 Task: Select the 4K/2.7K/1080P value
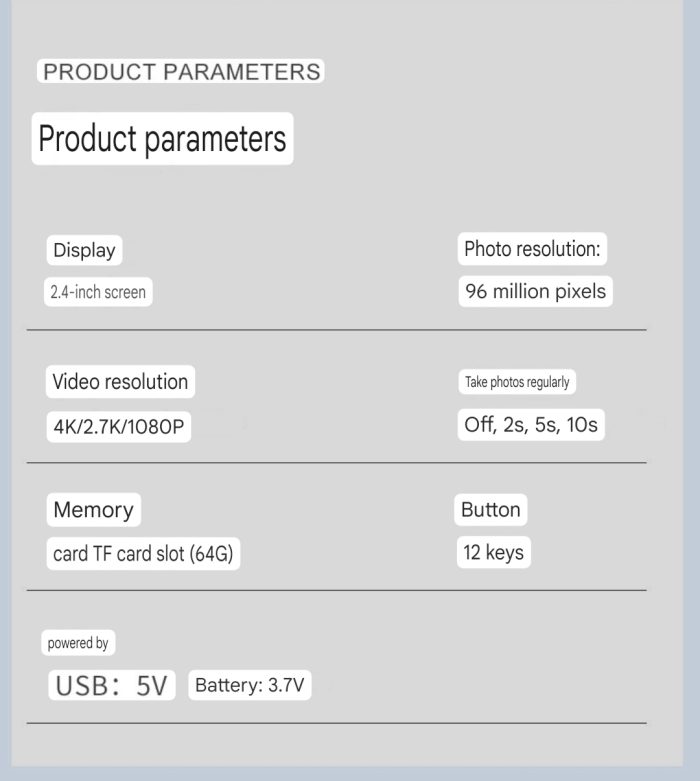click(119, 427)
